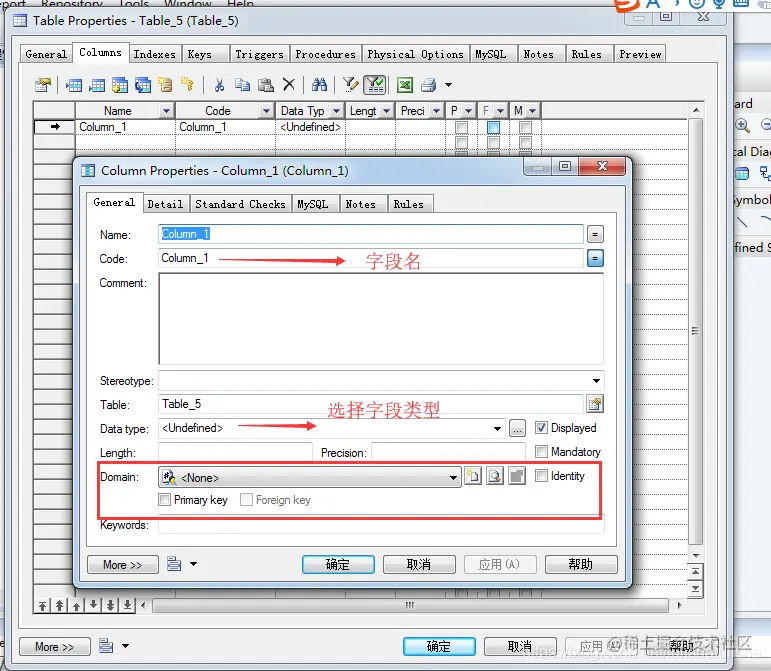Click 取消 in Column Properties dialog
771x671 pixels.
coord(419,564)
